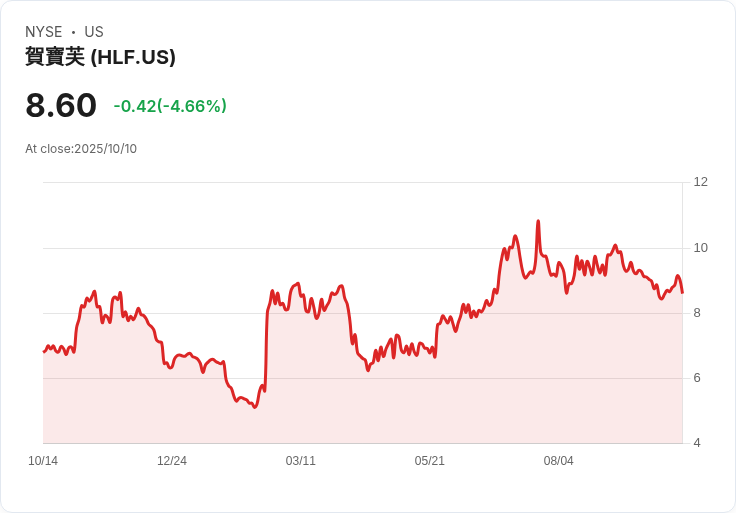Click the highest peak of the price line

click(x=538, y=221)
